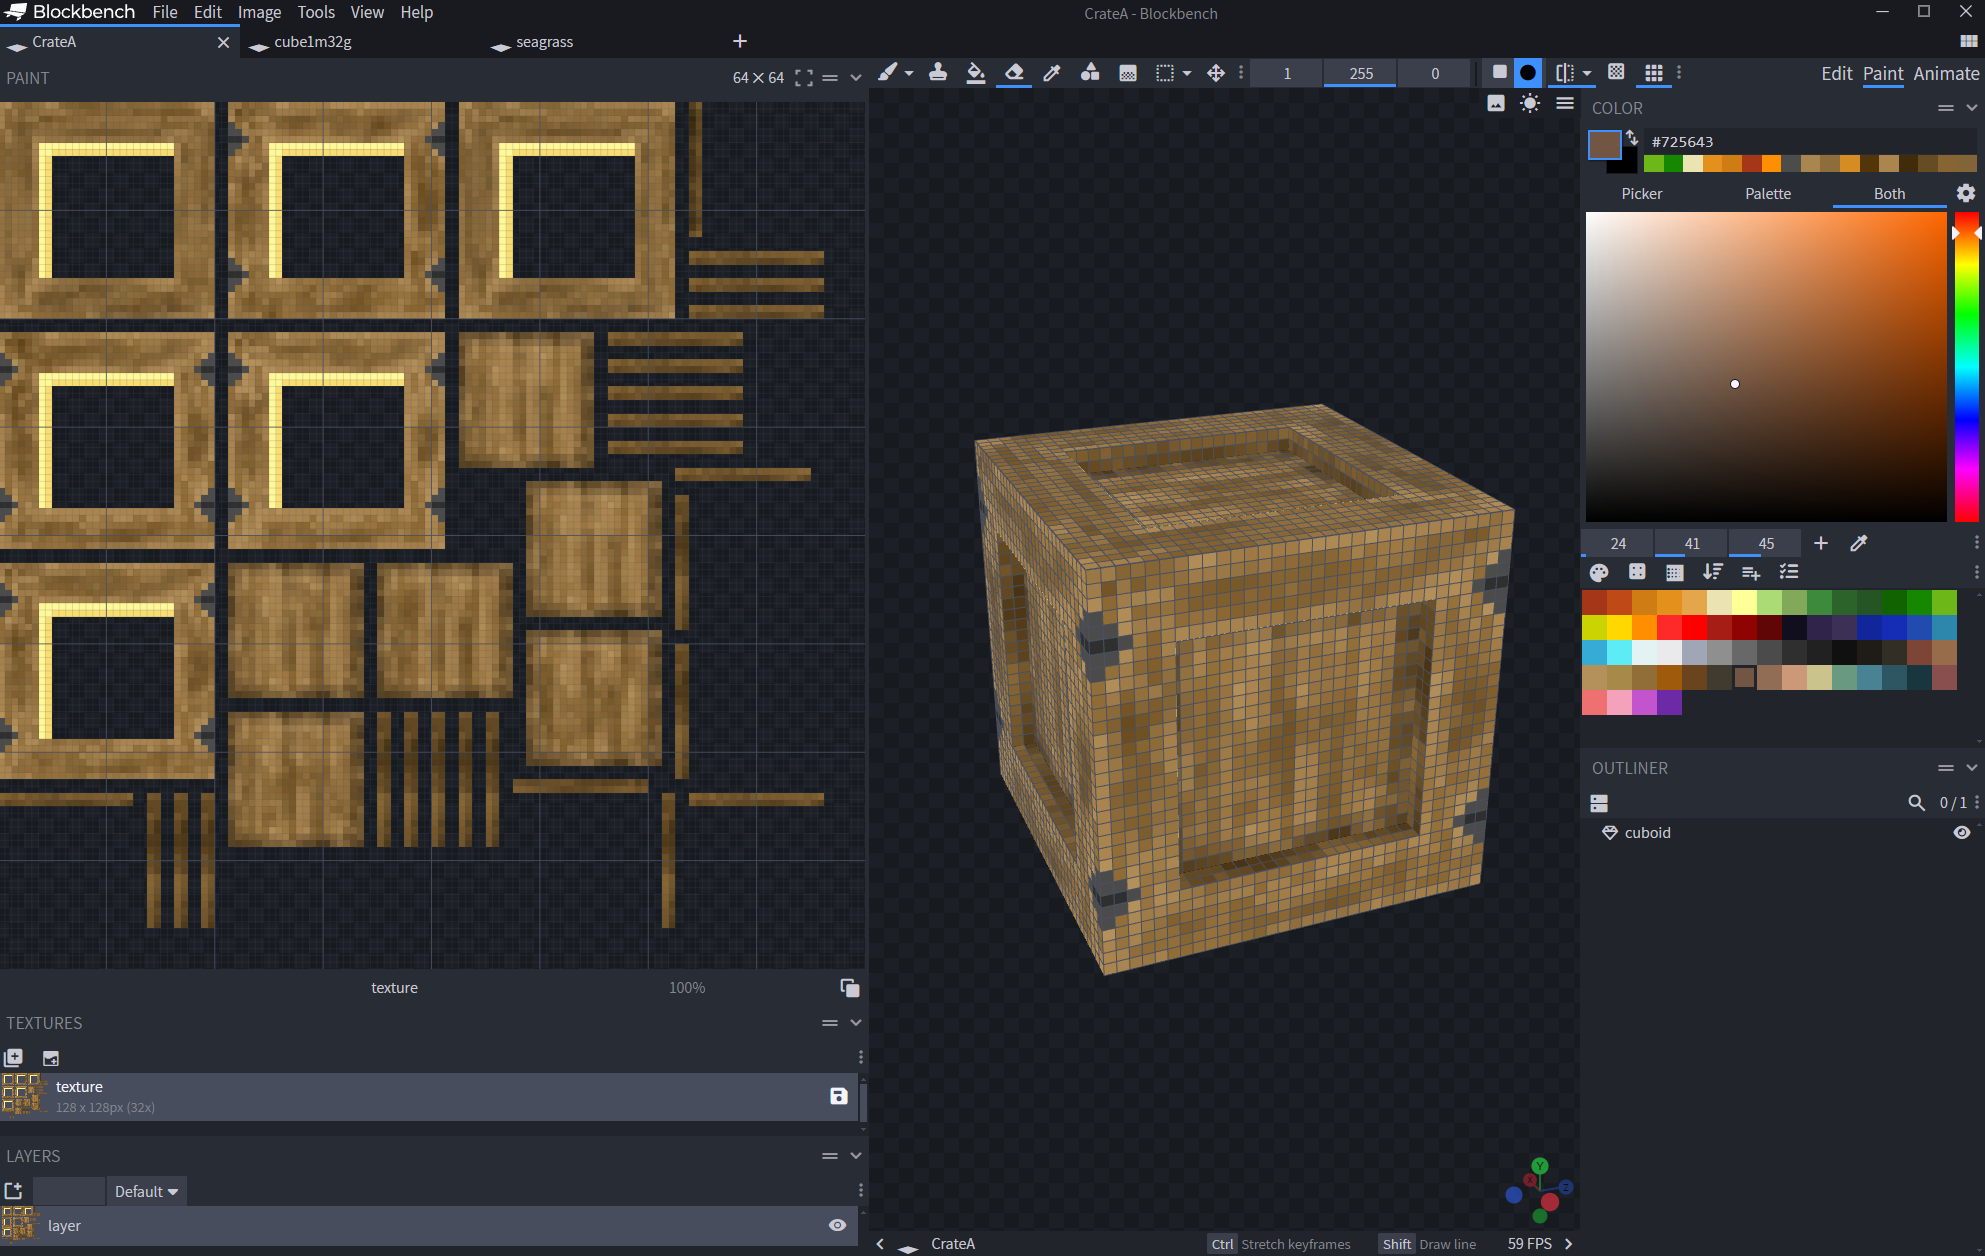This screenshot has width=1985, height=1256.
Task: Select the Eraser tool
Action: coord(1014,73)
